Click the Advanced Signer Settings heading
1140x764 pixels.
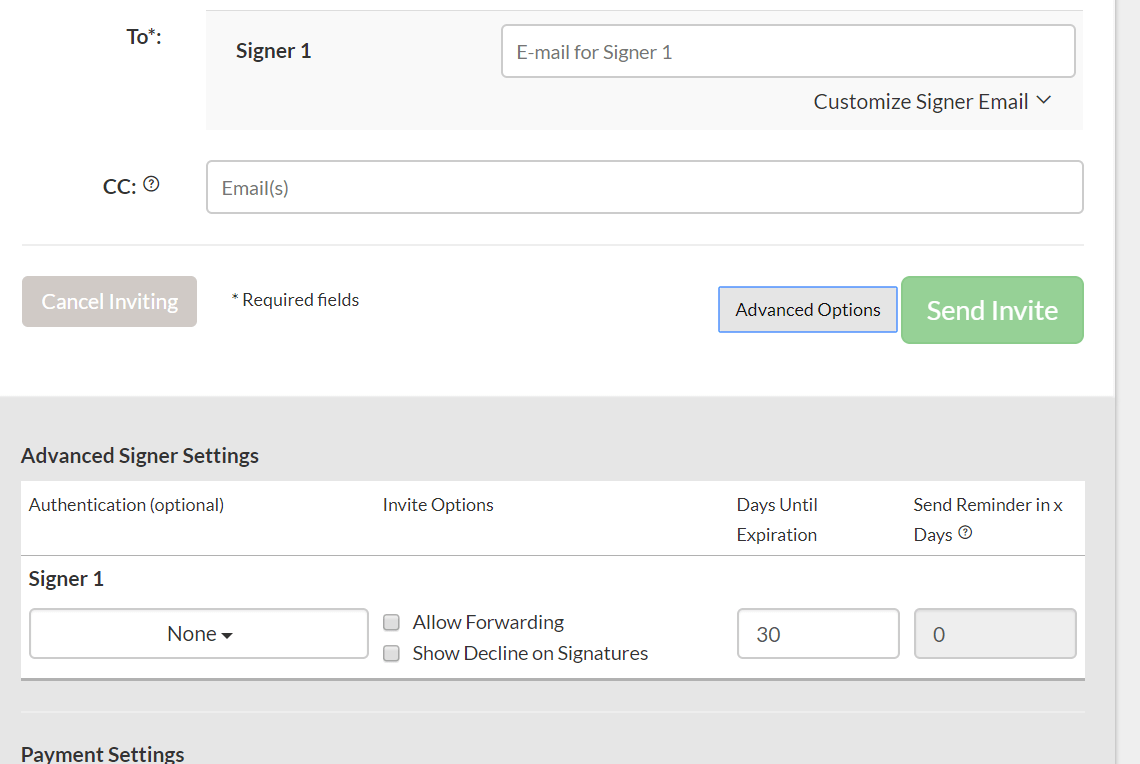(x=139, y=455)
